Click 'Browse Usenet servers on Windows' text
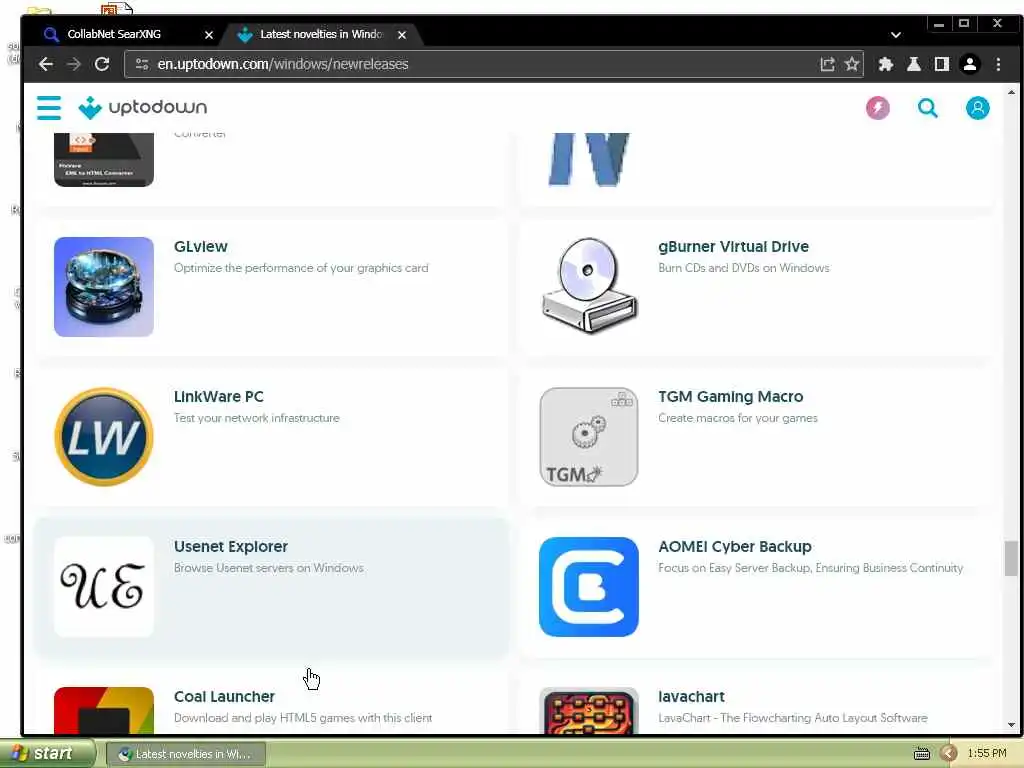This screenshot has height=768, width=1024. click(x=268, y=568)
